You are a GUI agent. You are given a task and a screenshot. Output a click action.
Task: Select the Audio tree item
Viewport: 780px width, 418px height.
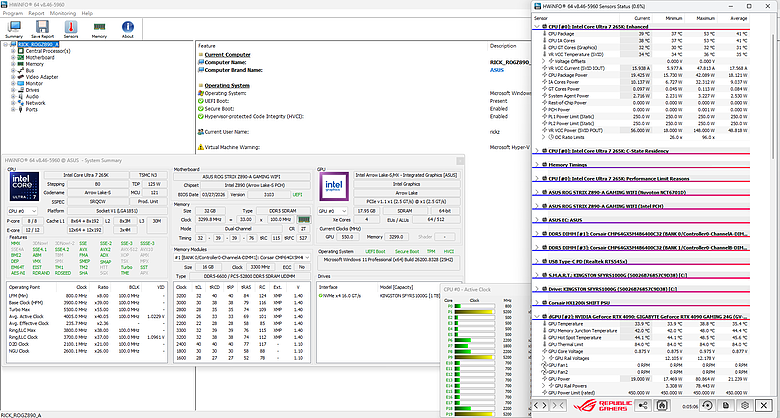[x=32, y=96]
